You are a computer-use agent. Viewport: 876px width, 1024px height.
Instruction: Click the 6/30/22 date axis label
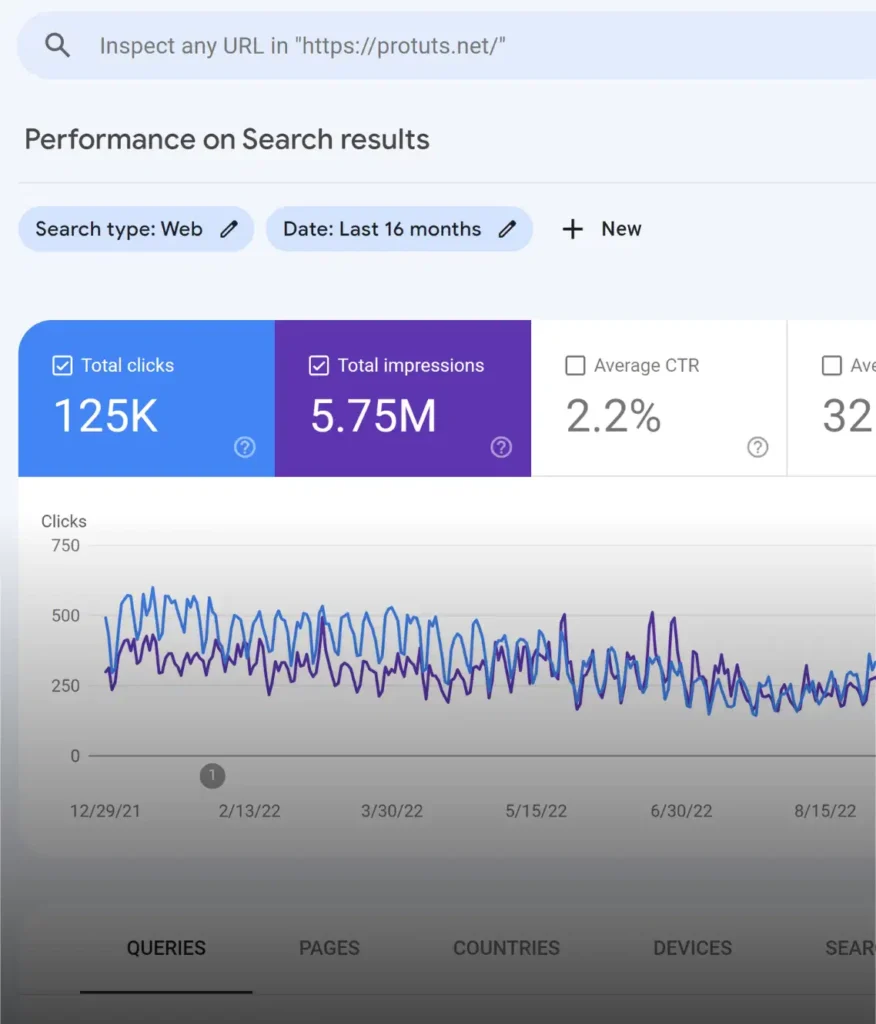point(681,811)
